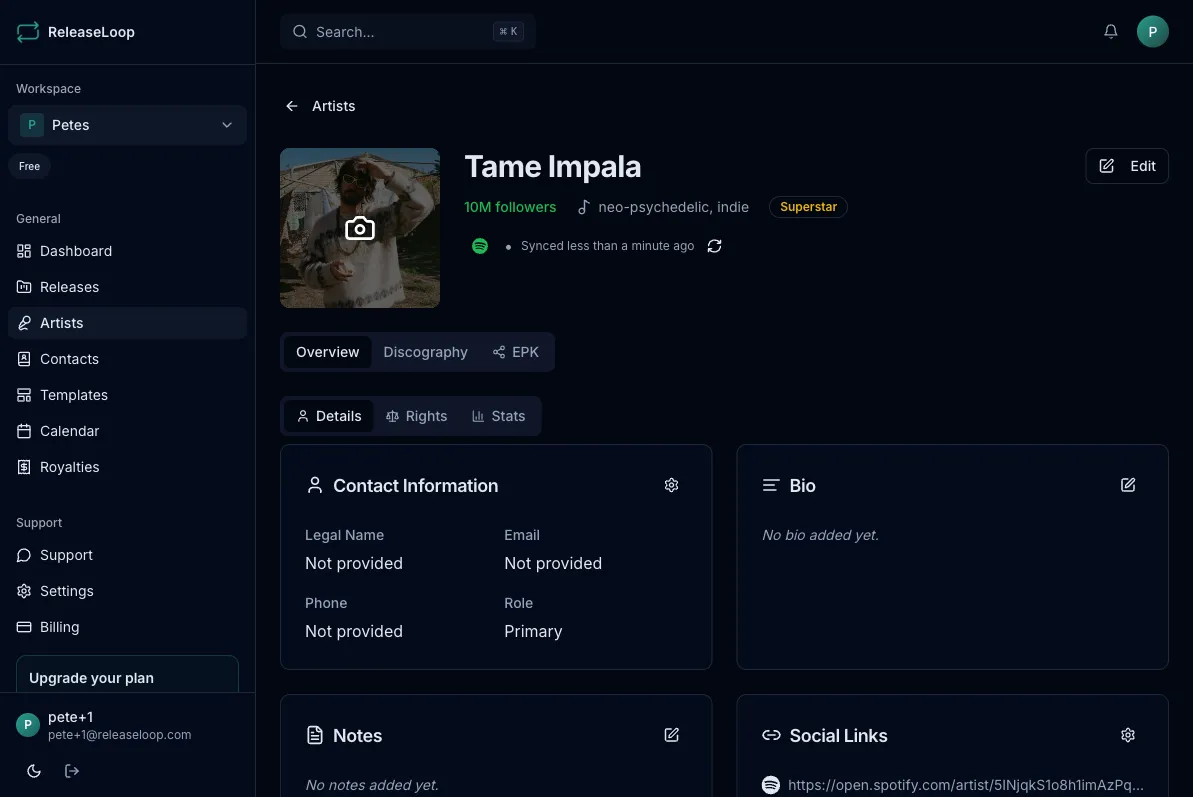Viewport: 1193px width, 797px height.
Task: Click the log out icon
Action: tap(72, 770)
